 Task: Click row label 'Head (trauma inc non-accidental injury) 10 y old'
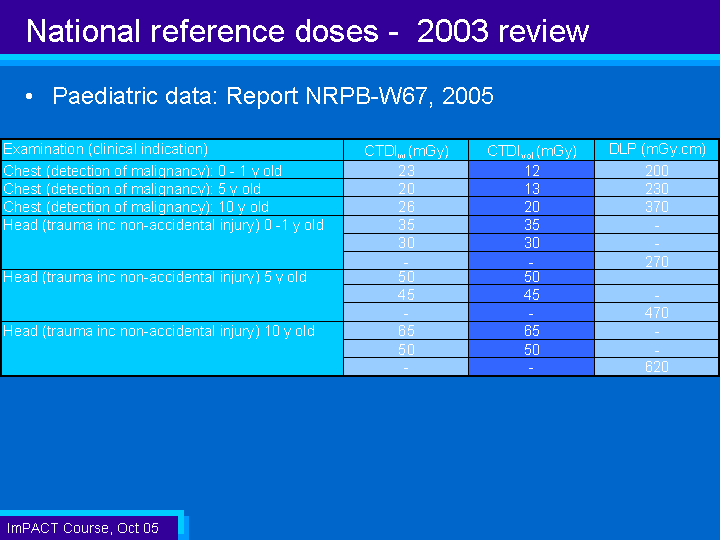159,331
